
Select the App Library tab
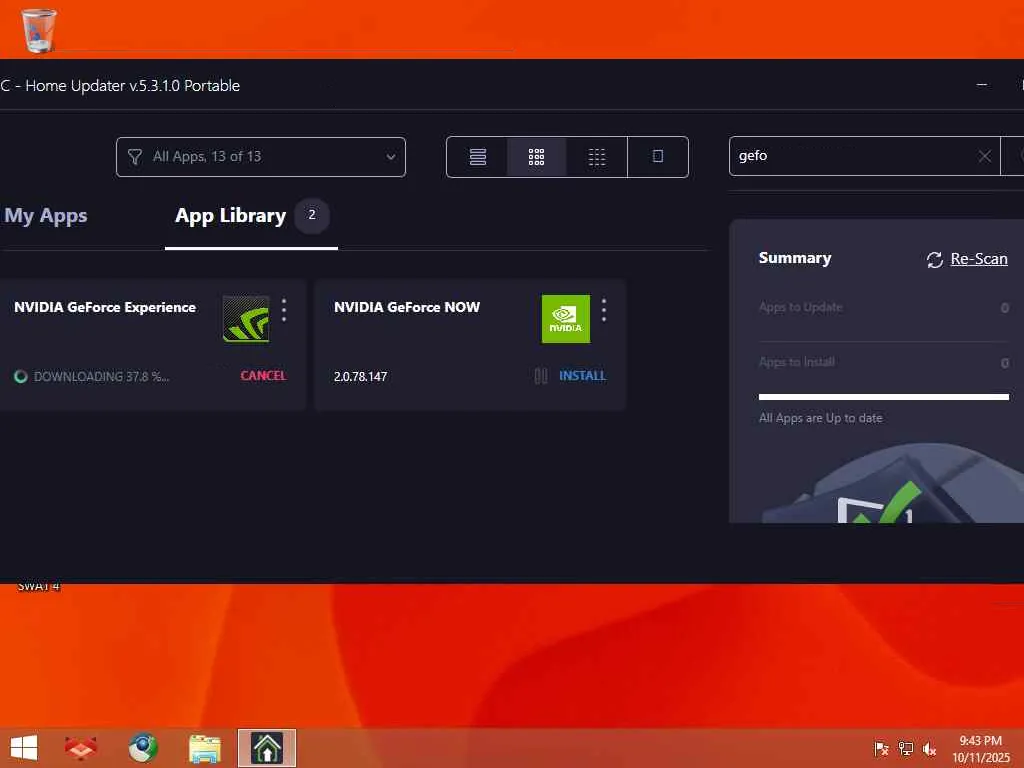(231, 216)
